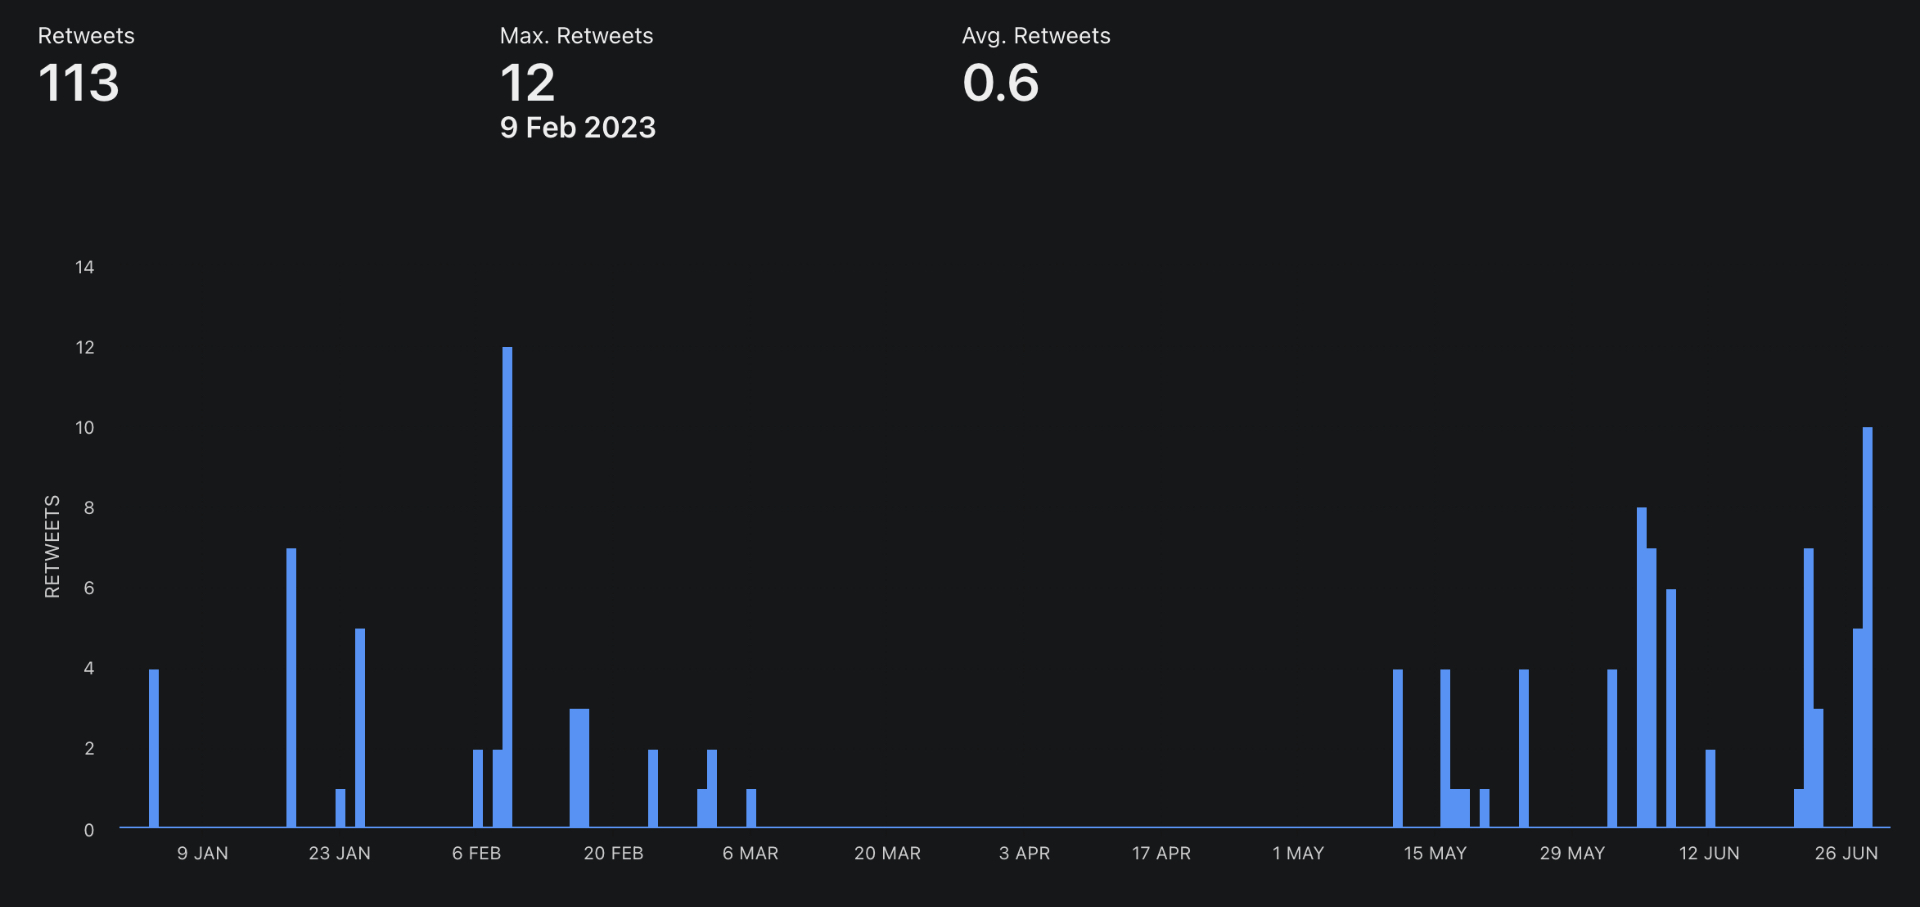Select the 10-retweet bar near 26 JUN
1920x907 pixels.
(1867, 627)
